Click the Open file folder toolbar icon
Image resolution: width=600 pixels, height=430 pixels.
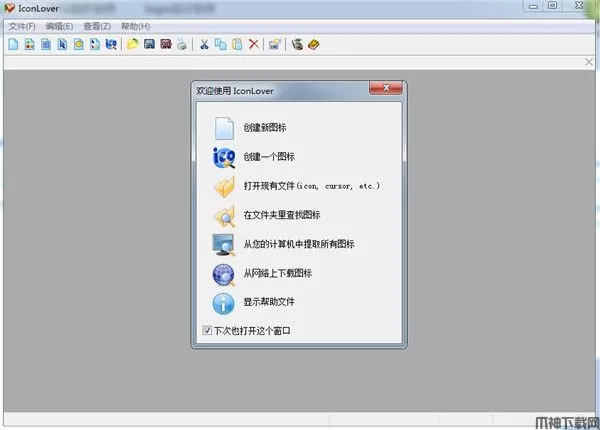[x=133, y=44]
